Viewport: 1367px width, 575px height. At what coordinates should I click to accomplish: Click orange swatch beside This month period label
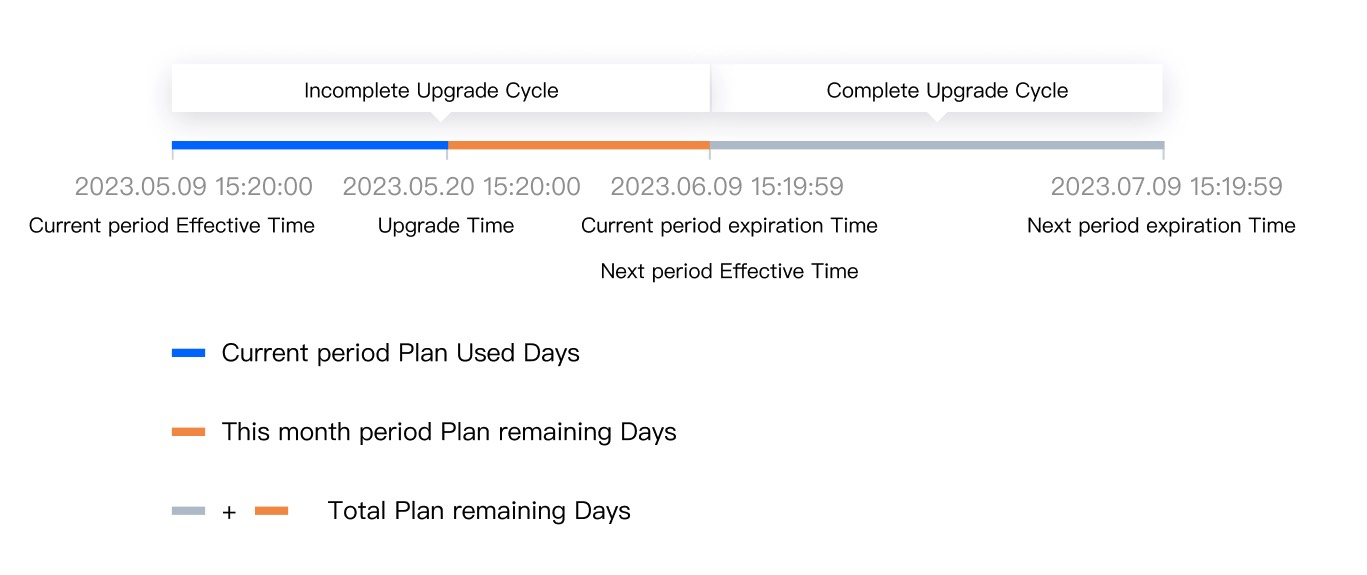(188, 432)
